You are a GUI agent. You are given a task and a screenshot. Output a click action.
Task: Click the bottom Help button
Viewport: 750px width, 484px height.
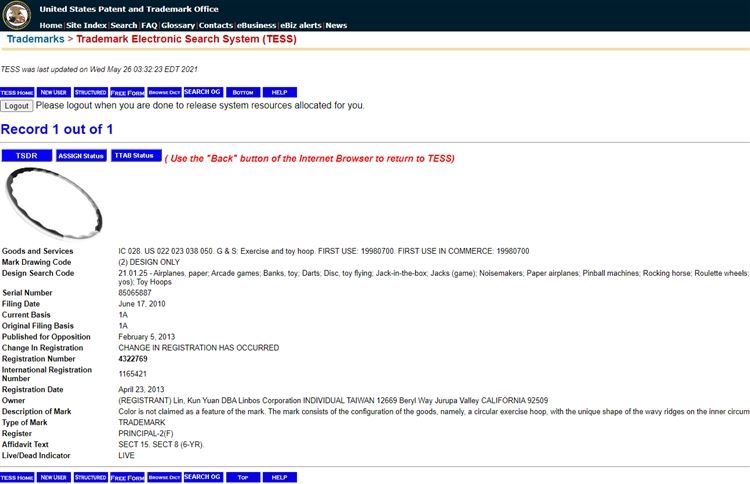280,477
